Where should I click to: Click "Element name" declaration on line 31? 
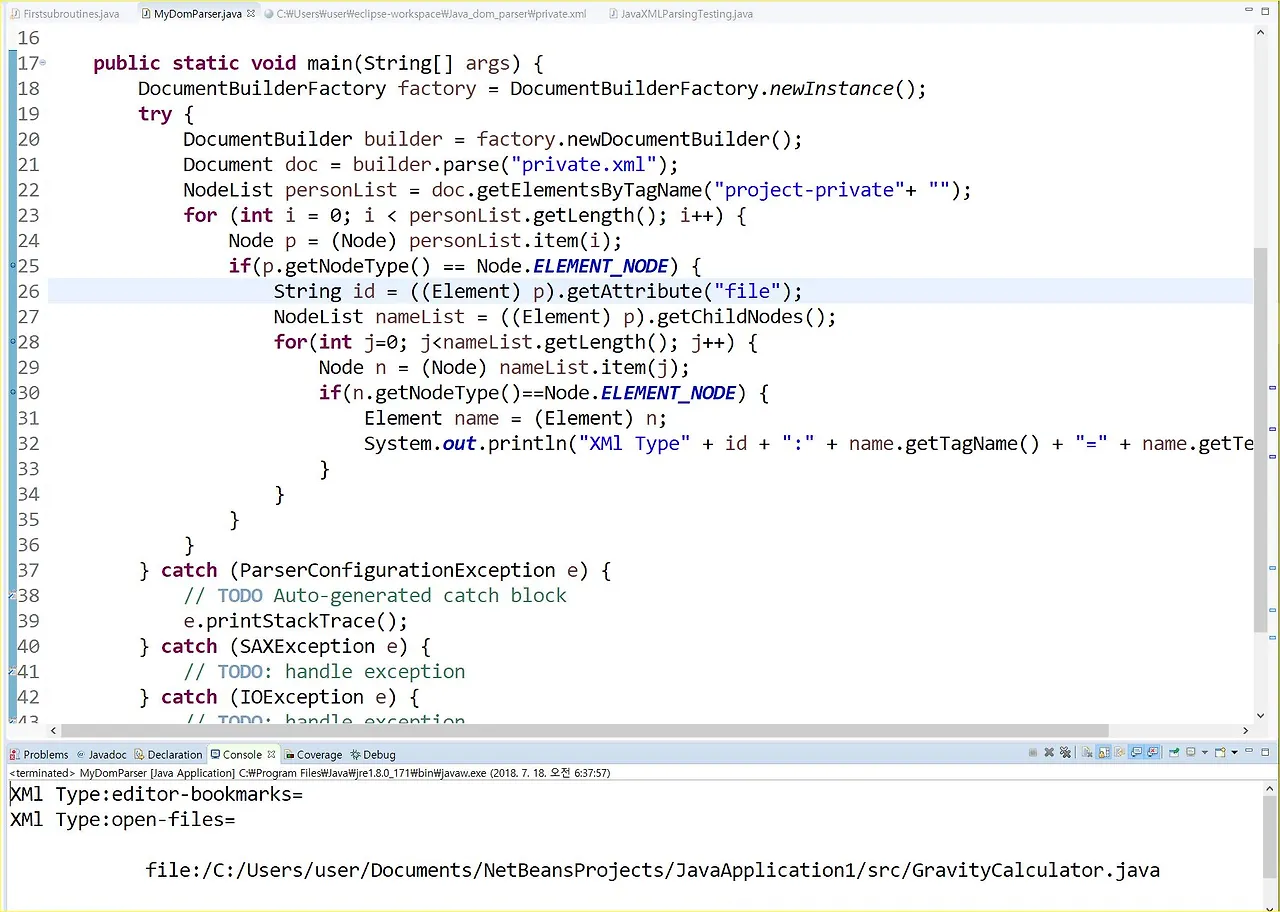tap(431, 418)
